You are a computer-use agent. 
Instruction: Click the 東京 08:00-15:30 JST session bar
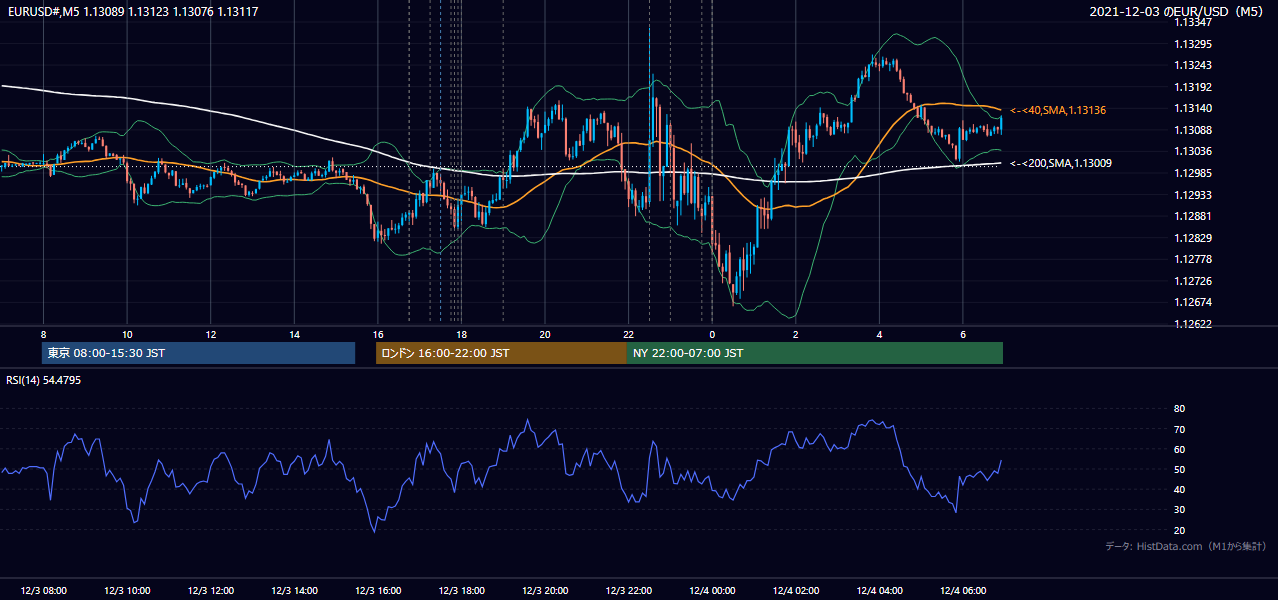tap(199, 353)
